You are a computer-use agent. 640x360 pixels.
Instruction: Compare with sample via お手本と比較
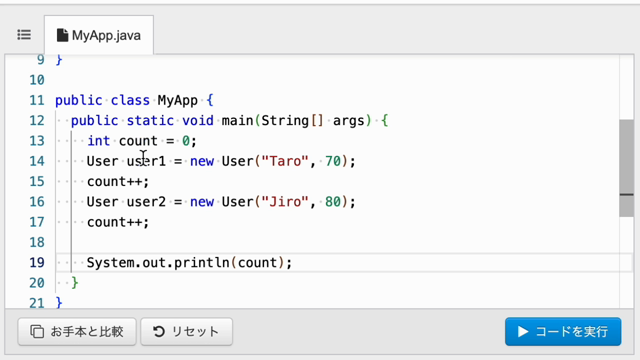pos(77,331)
